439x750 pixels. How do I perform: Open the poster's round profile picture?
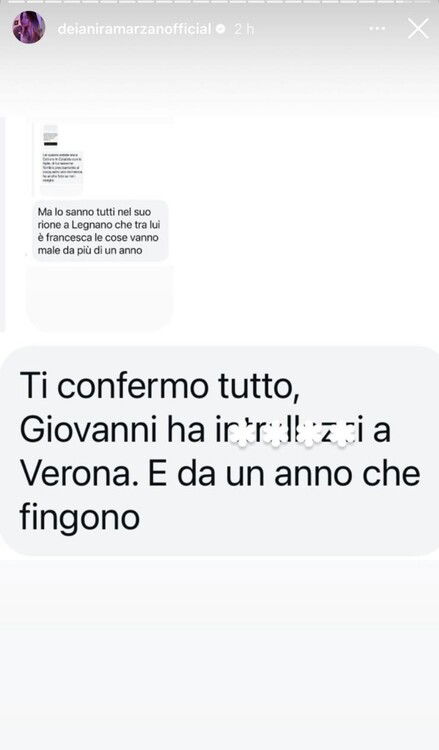coord(29,27)
